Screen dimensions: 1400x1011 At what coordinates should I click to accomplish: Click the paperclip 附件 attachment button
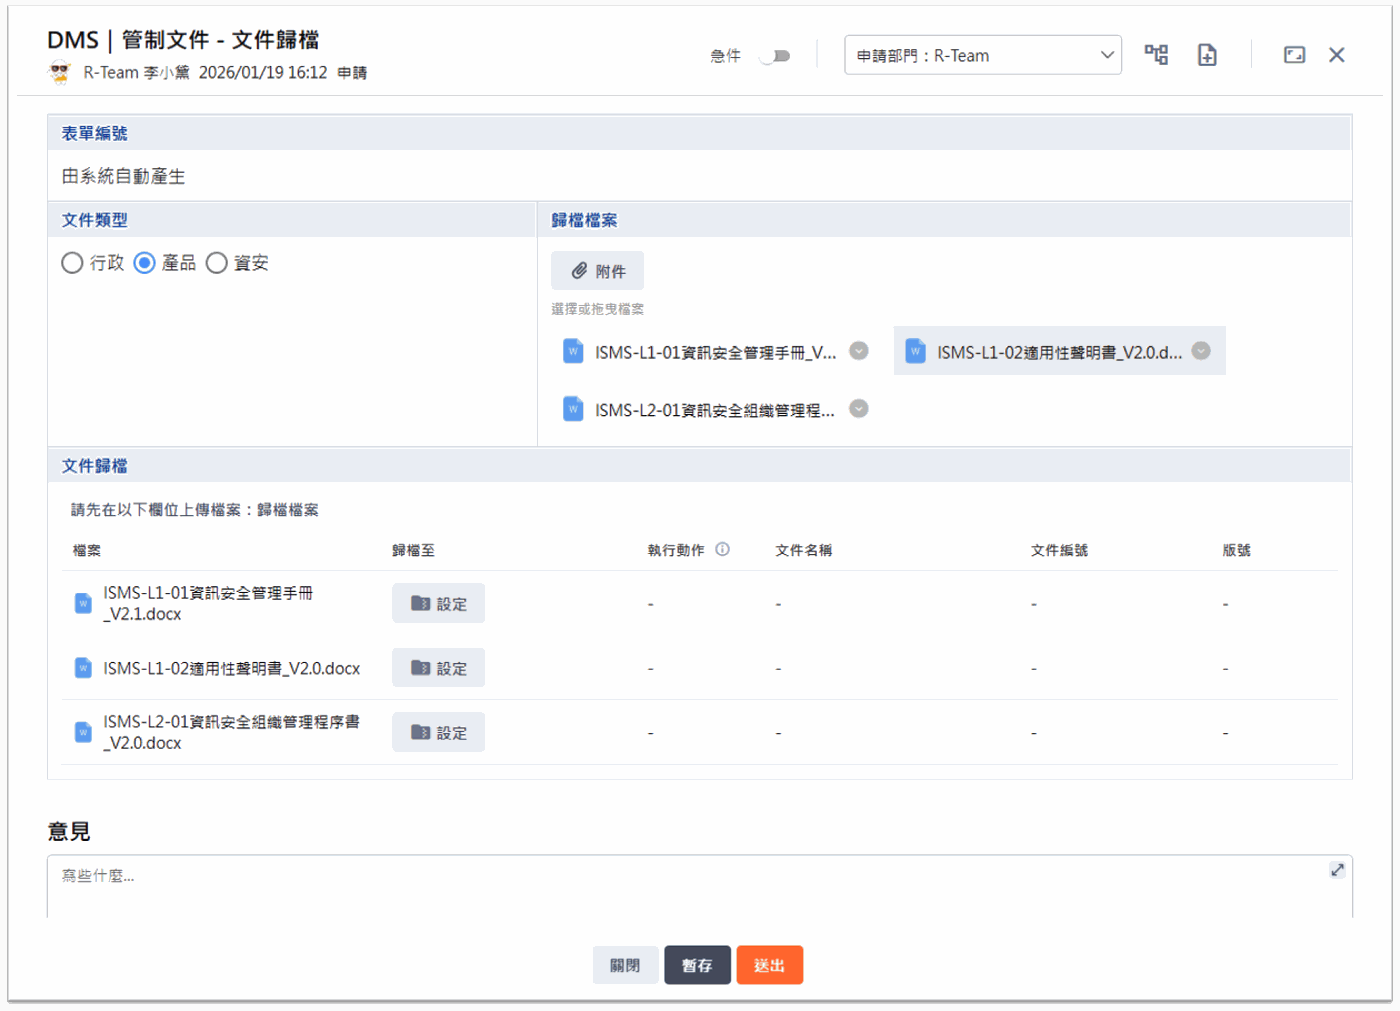(x=597, y=271)
